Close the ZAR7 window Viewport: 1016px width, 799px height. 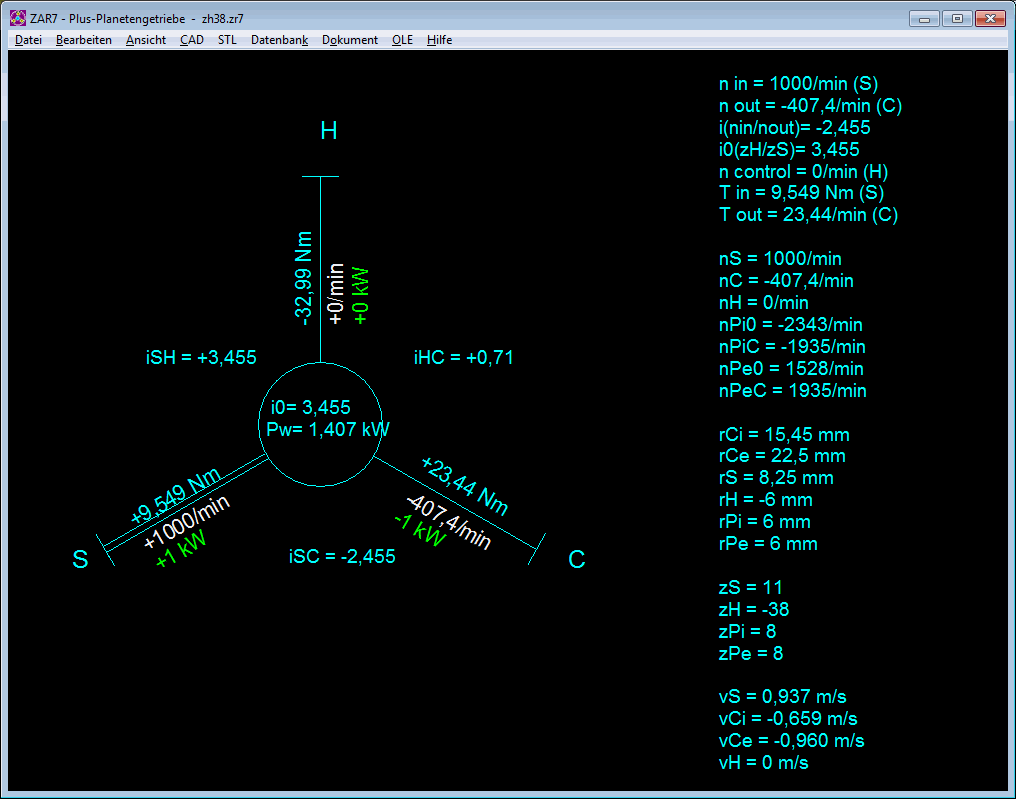pos(990,19)
